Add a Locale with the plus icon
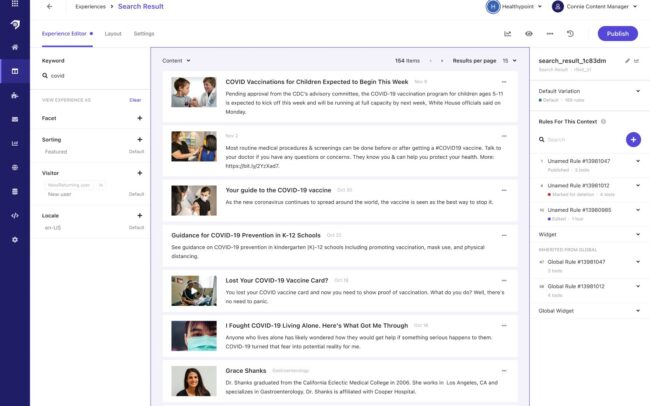 tap(139, 215)
